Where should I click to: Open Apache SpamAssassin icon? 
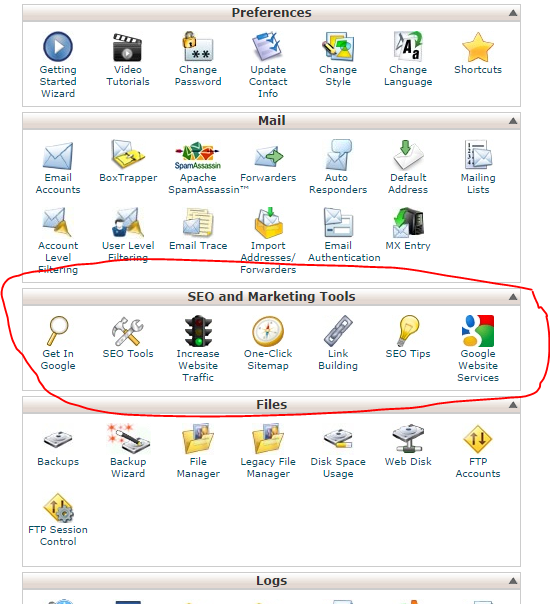click(x=198, y=156)
